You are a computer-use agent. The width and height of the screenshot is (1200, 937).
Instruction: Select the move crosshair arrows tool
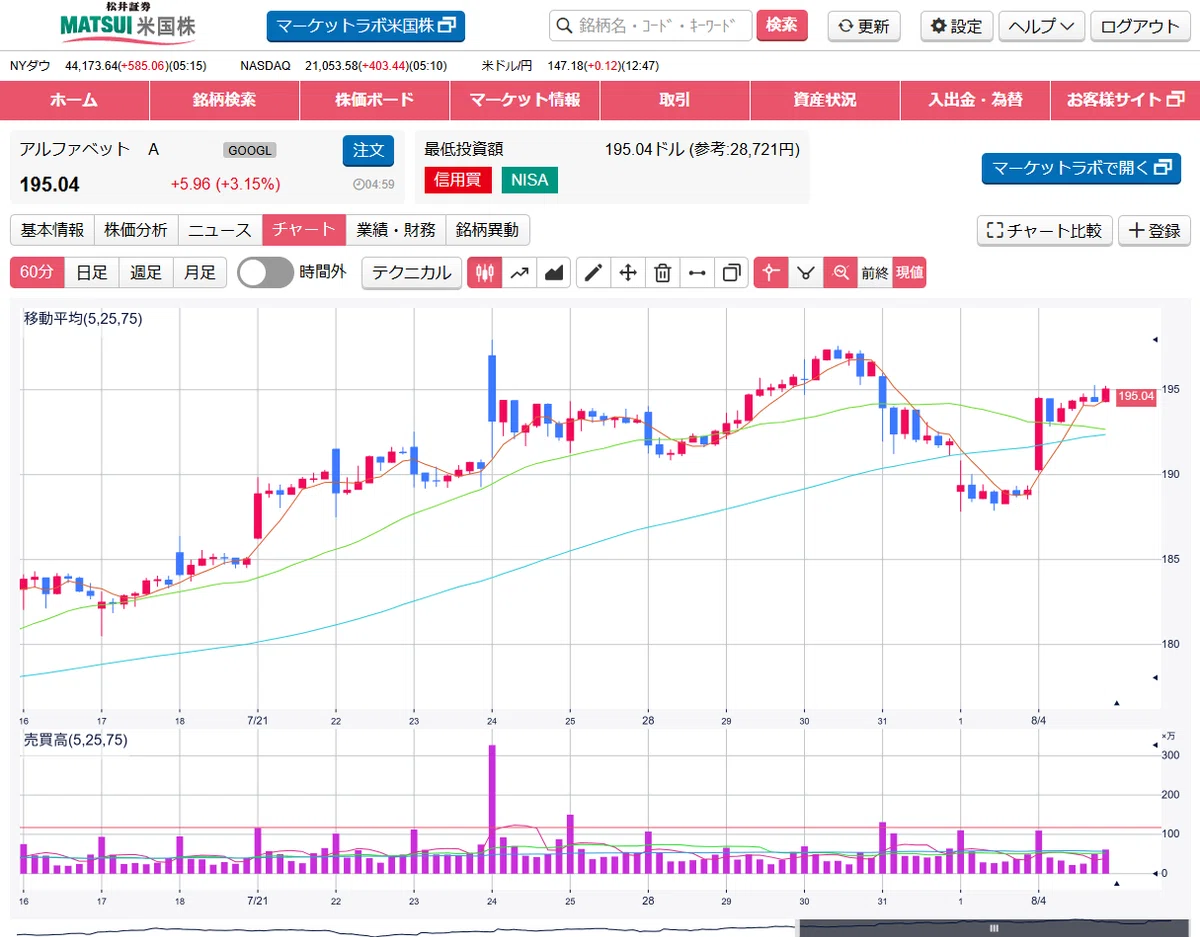tap(628, 272)
